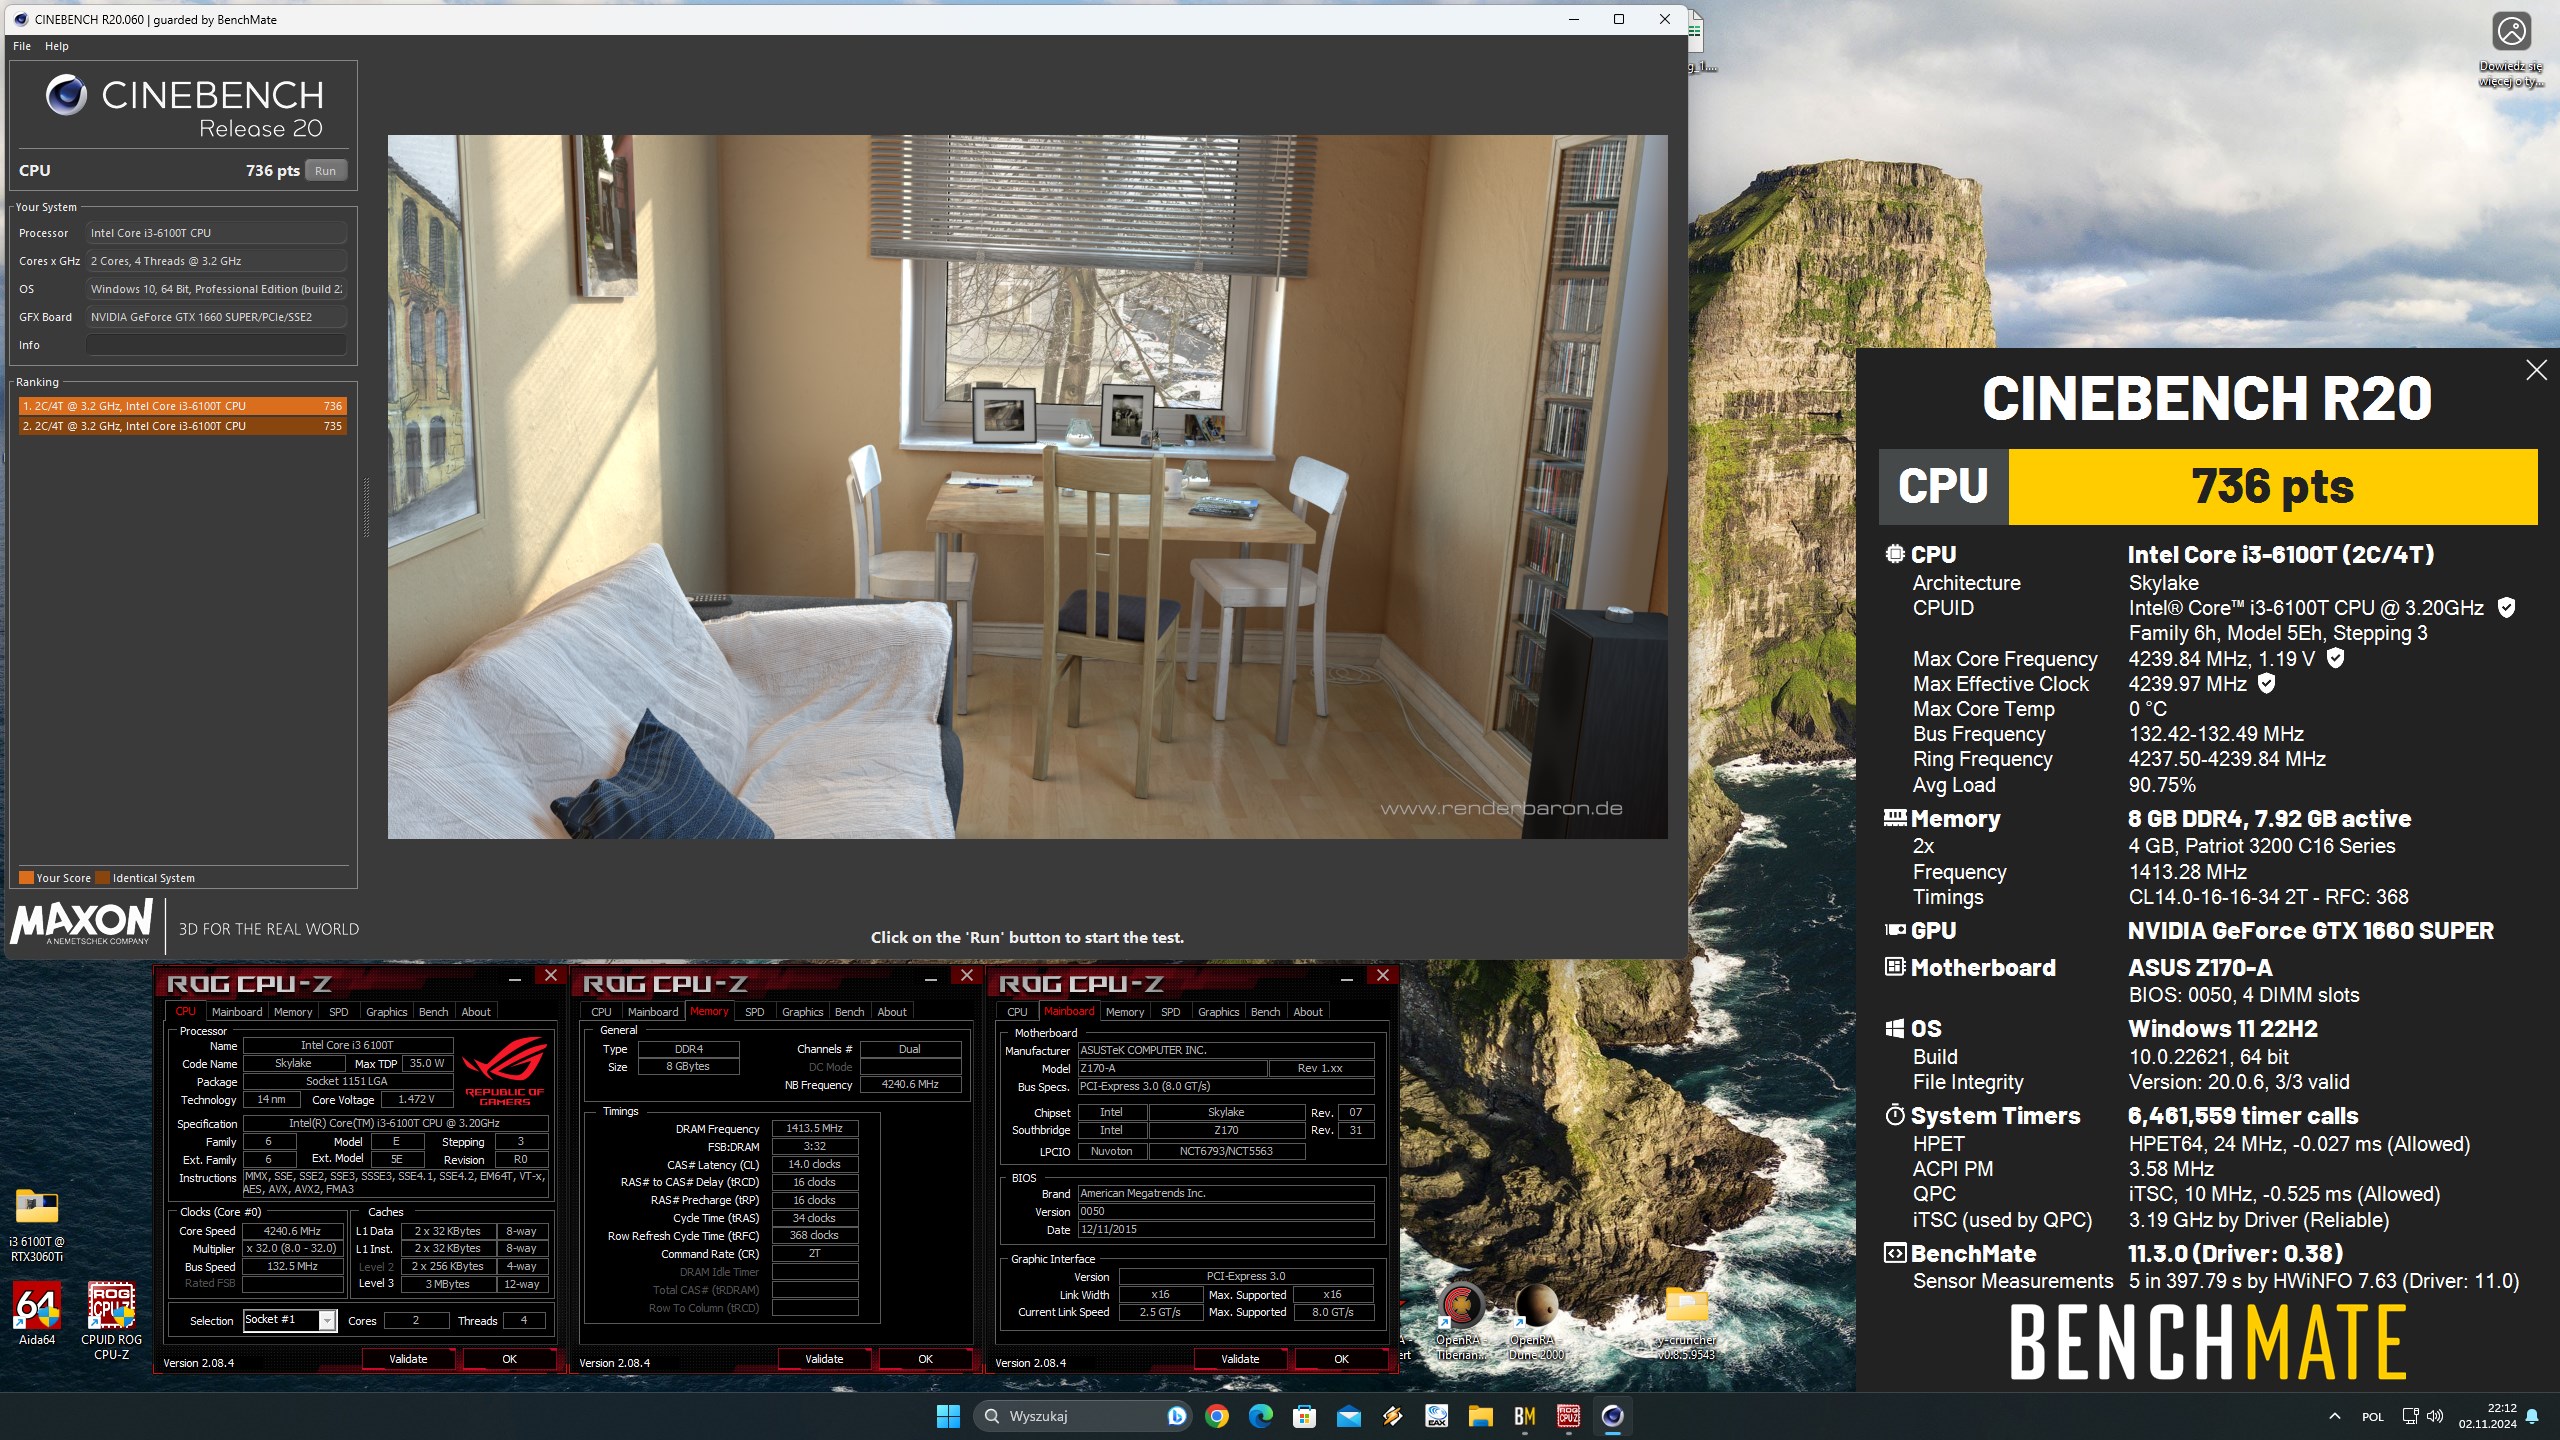The width and height of the screenshot is (2560, 1440).
Task: Click the EAX app icon on the taskbar
Action: (x=1437, y=1416)
